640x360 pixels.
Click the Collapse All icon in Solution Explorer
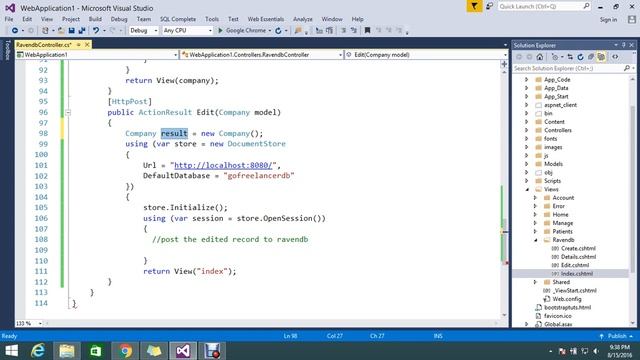pos(591,57)
